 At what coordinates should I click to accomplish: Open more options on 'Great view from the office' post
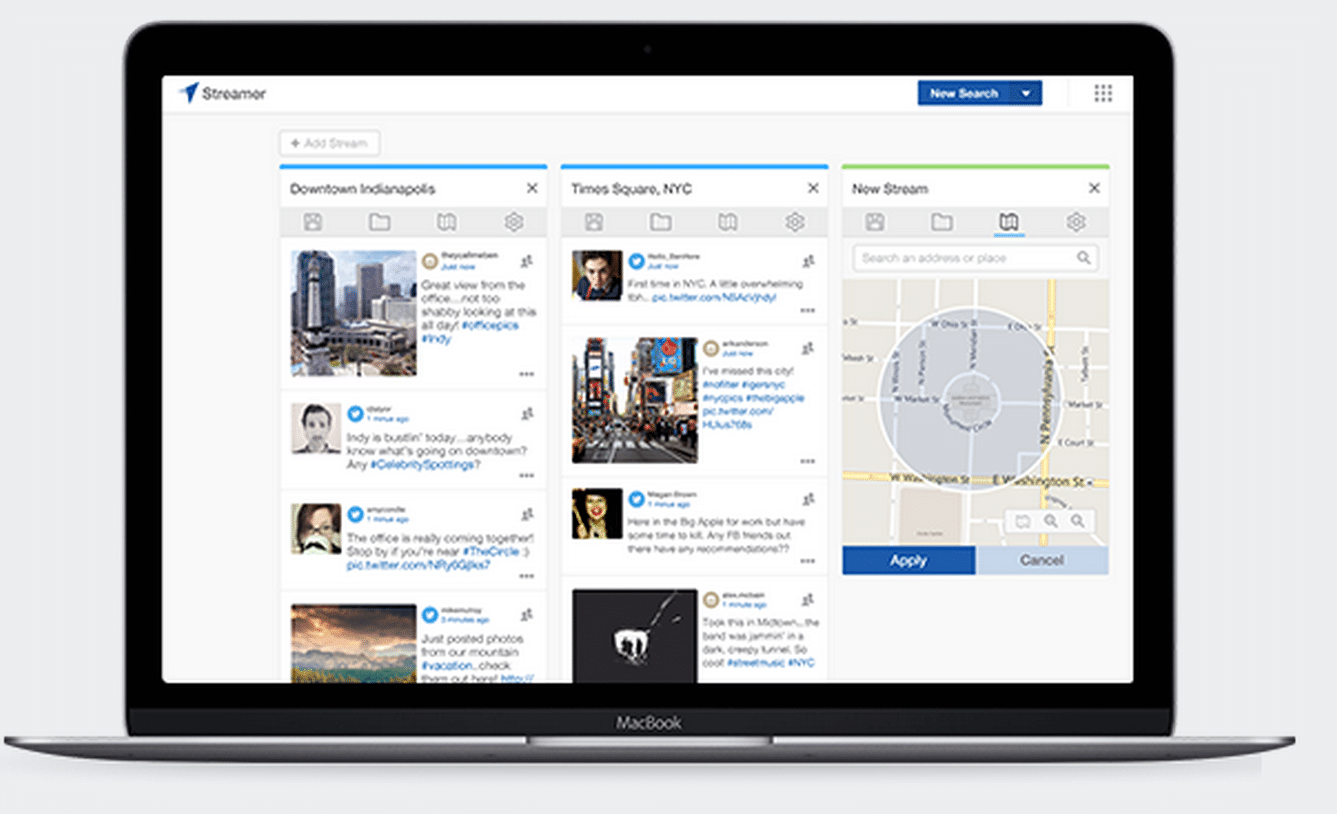(526, 374)
